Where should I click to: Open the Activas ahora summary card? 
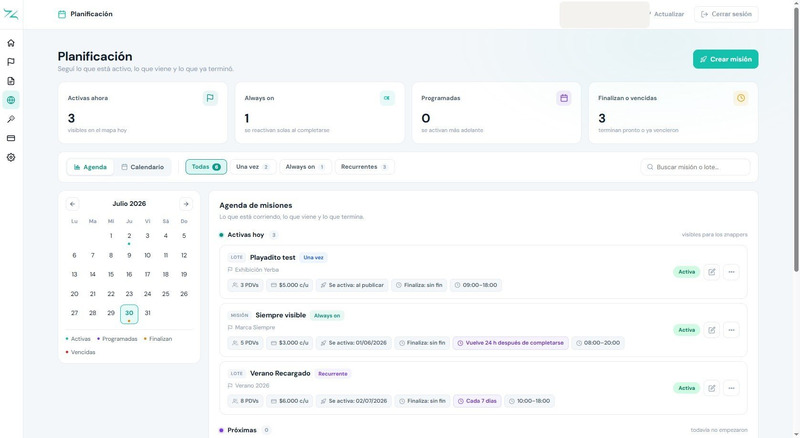143,113
